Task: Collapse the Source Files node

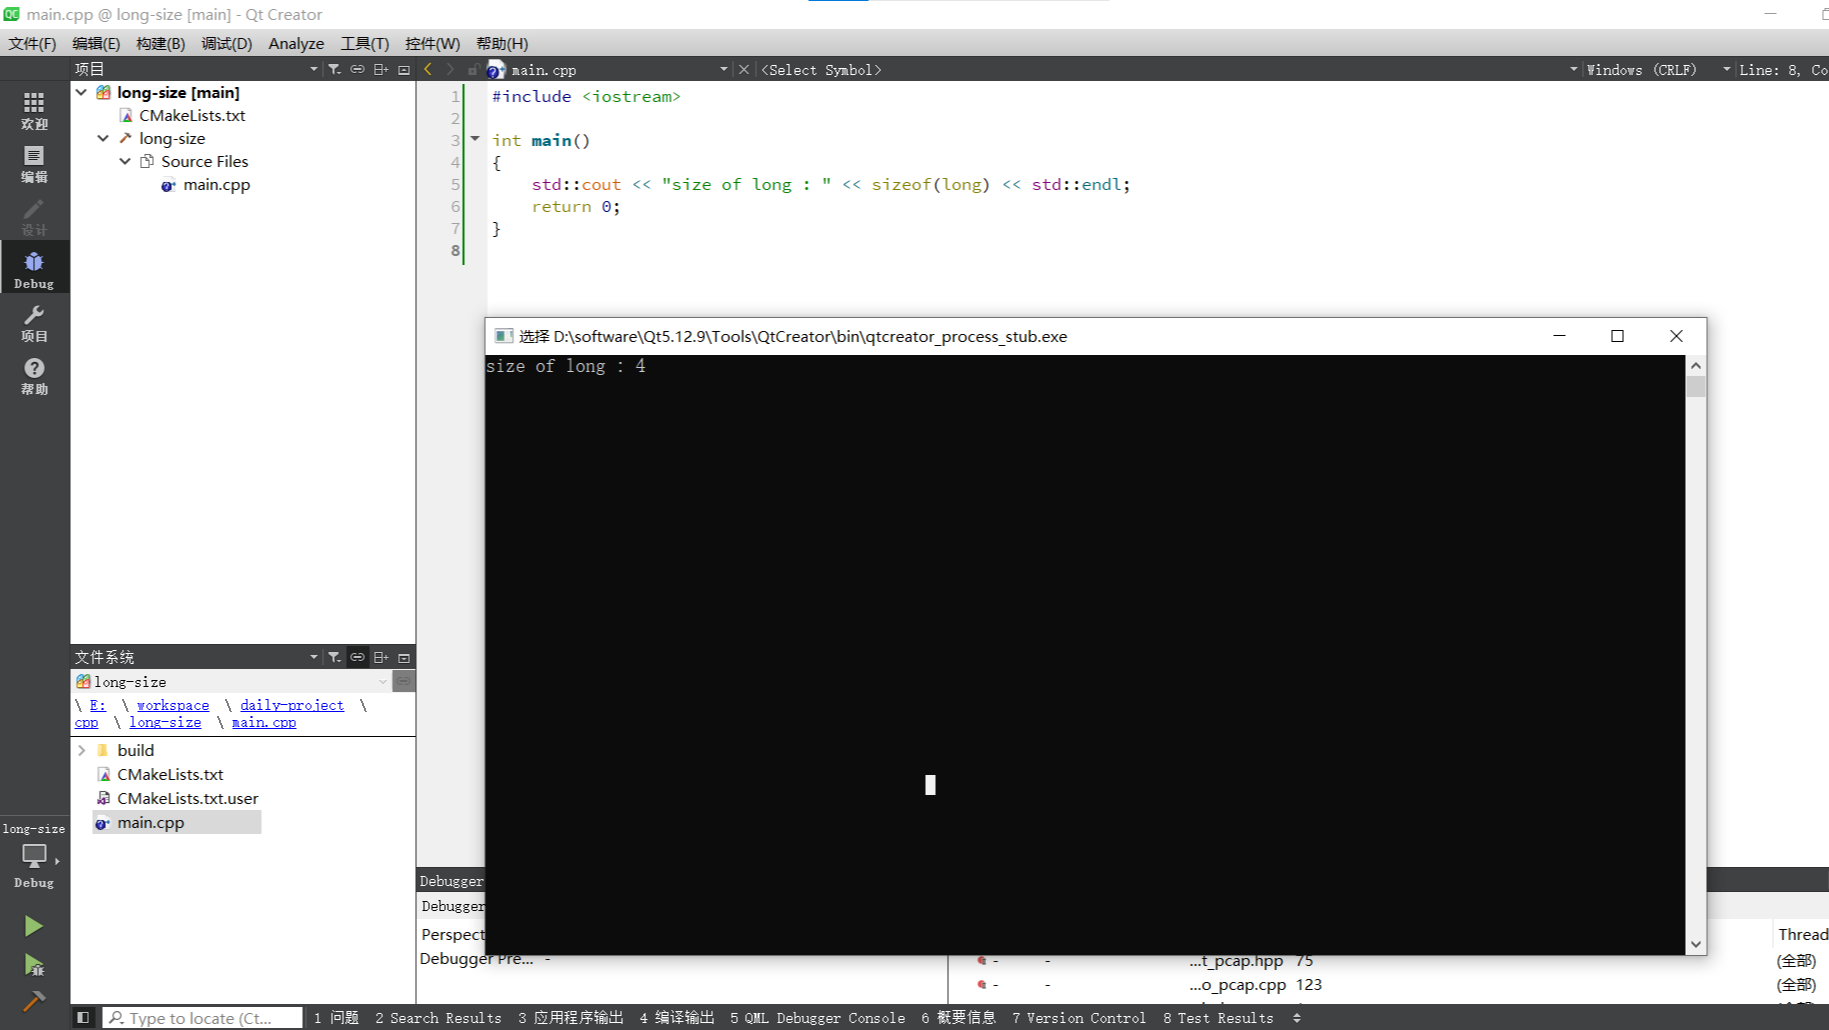Action: (125, 161)
